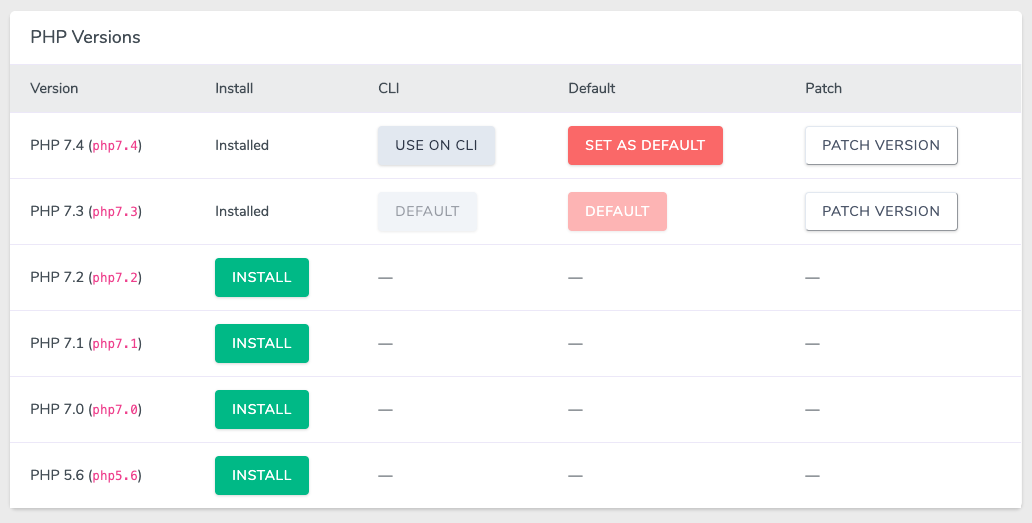Click Patch Version button for PHP 7.3
This screenshot has width=1032, height=523.
881,211
